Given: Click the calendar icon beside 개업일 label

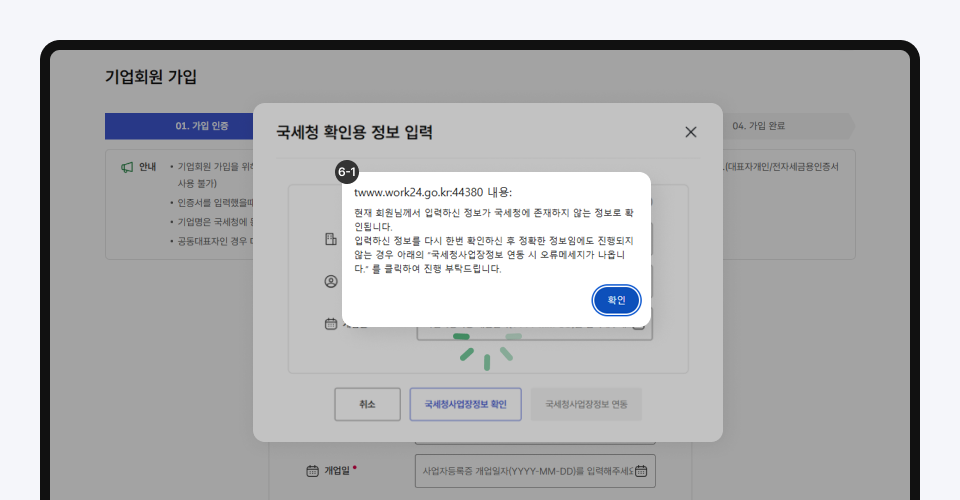Looking at the screenshot, I should click(x=312, y=470).
